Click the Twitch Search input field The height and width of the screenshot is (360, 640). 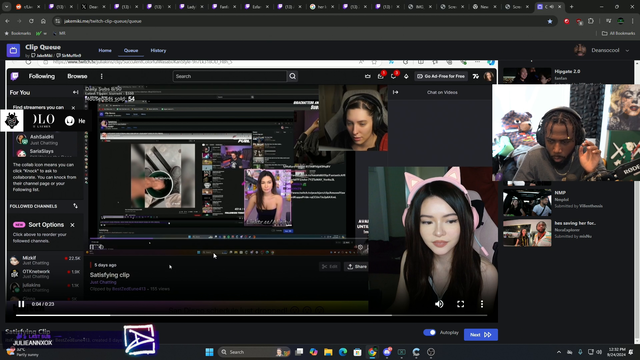pyautogui.click(x=230, y=76)
